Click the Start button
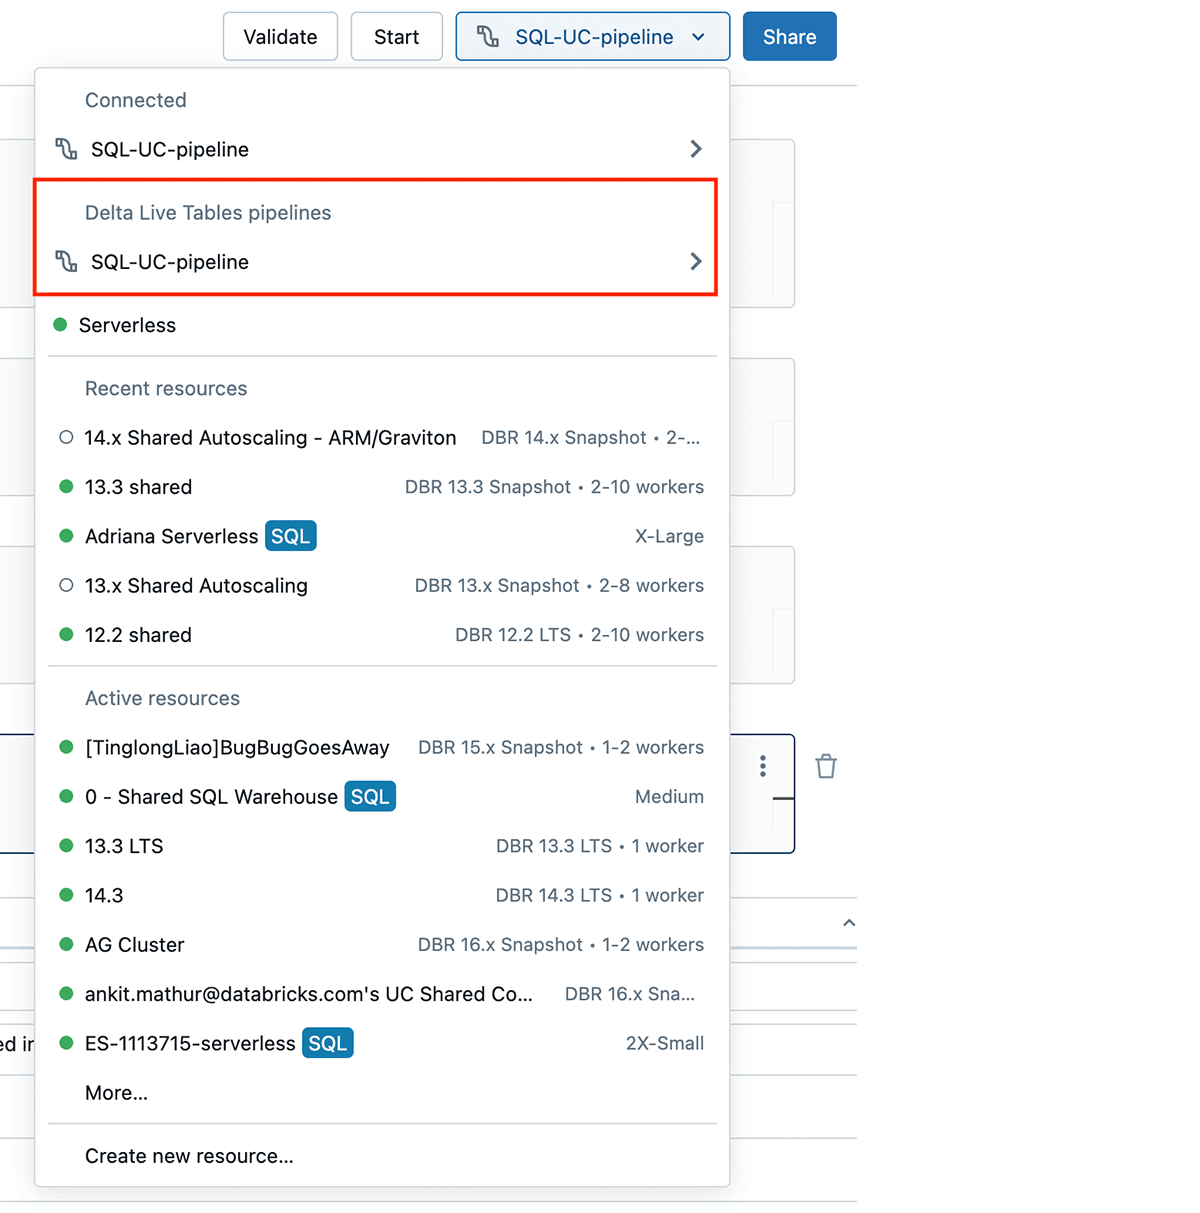 click(x=396, y=37)
